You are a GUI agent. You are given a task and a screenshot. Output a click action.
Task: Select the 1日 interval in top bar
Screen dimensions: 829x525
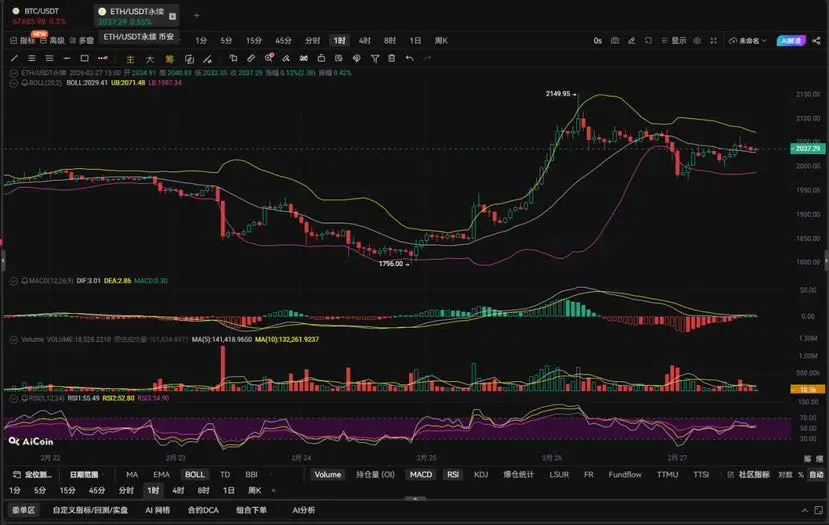tap(416, 41)
